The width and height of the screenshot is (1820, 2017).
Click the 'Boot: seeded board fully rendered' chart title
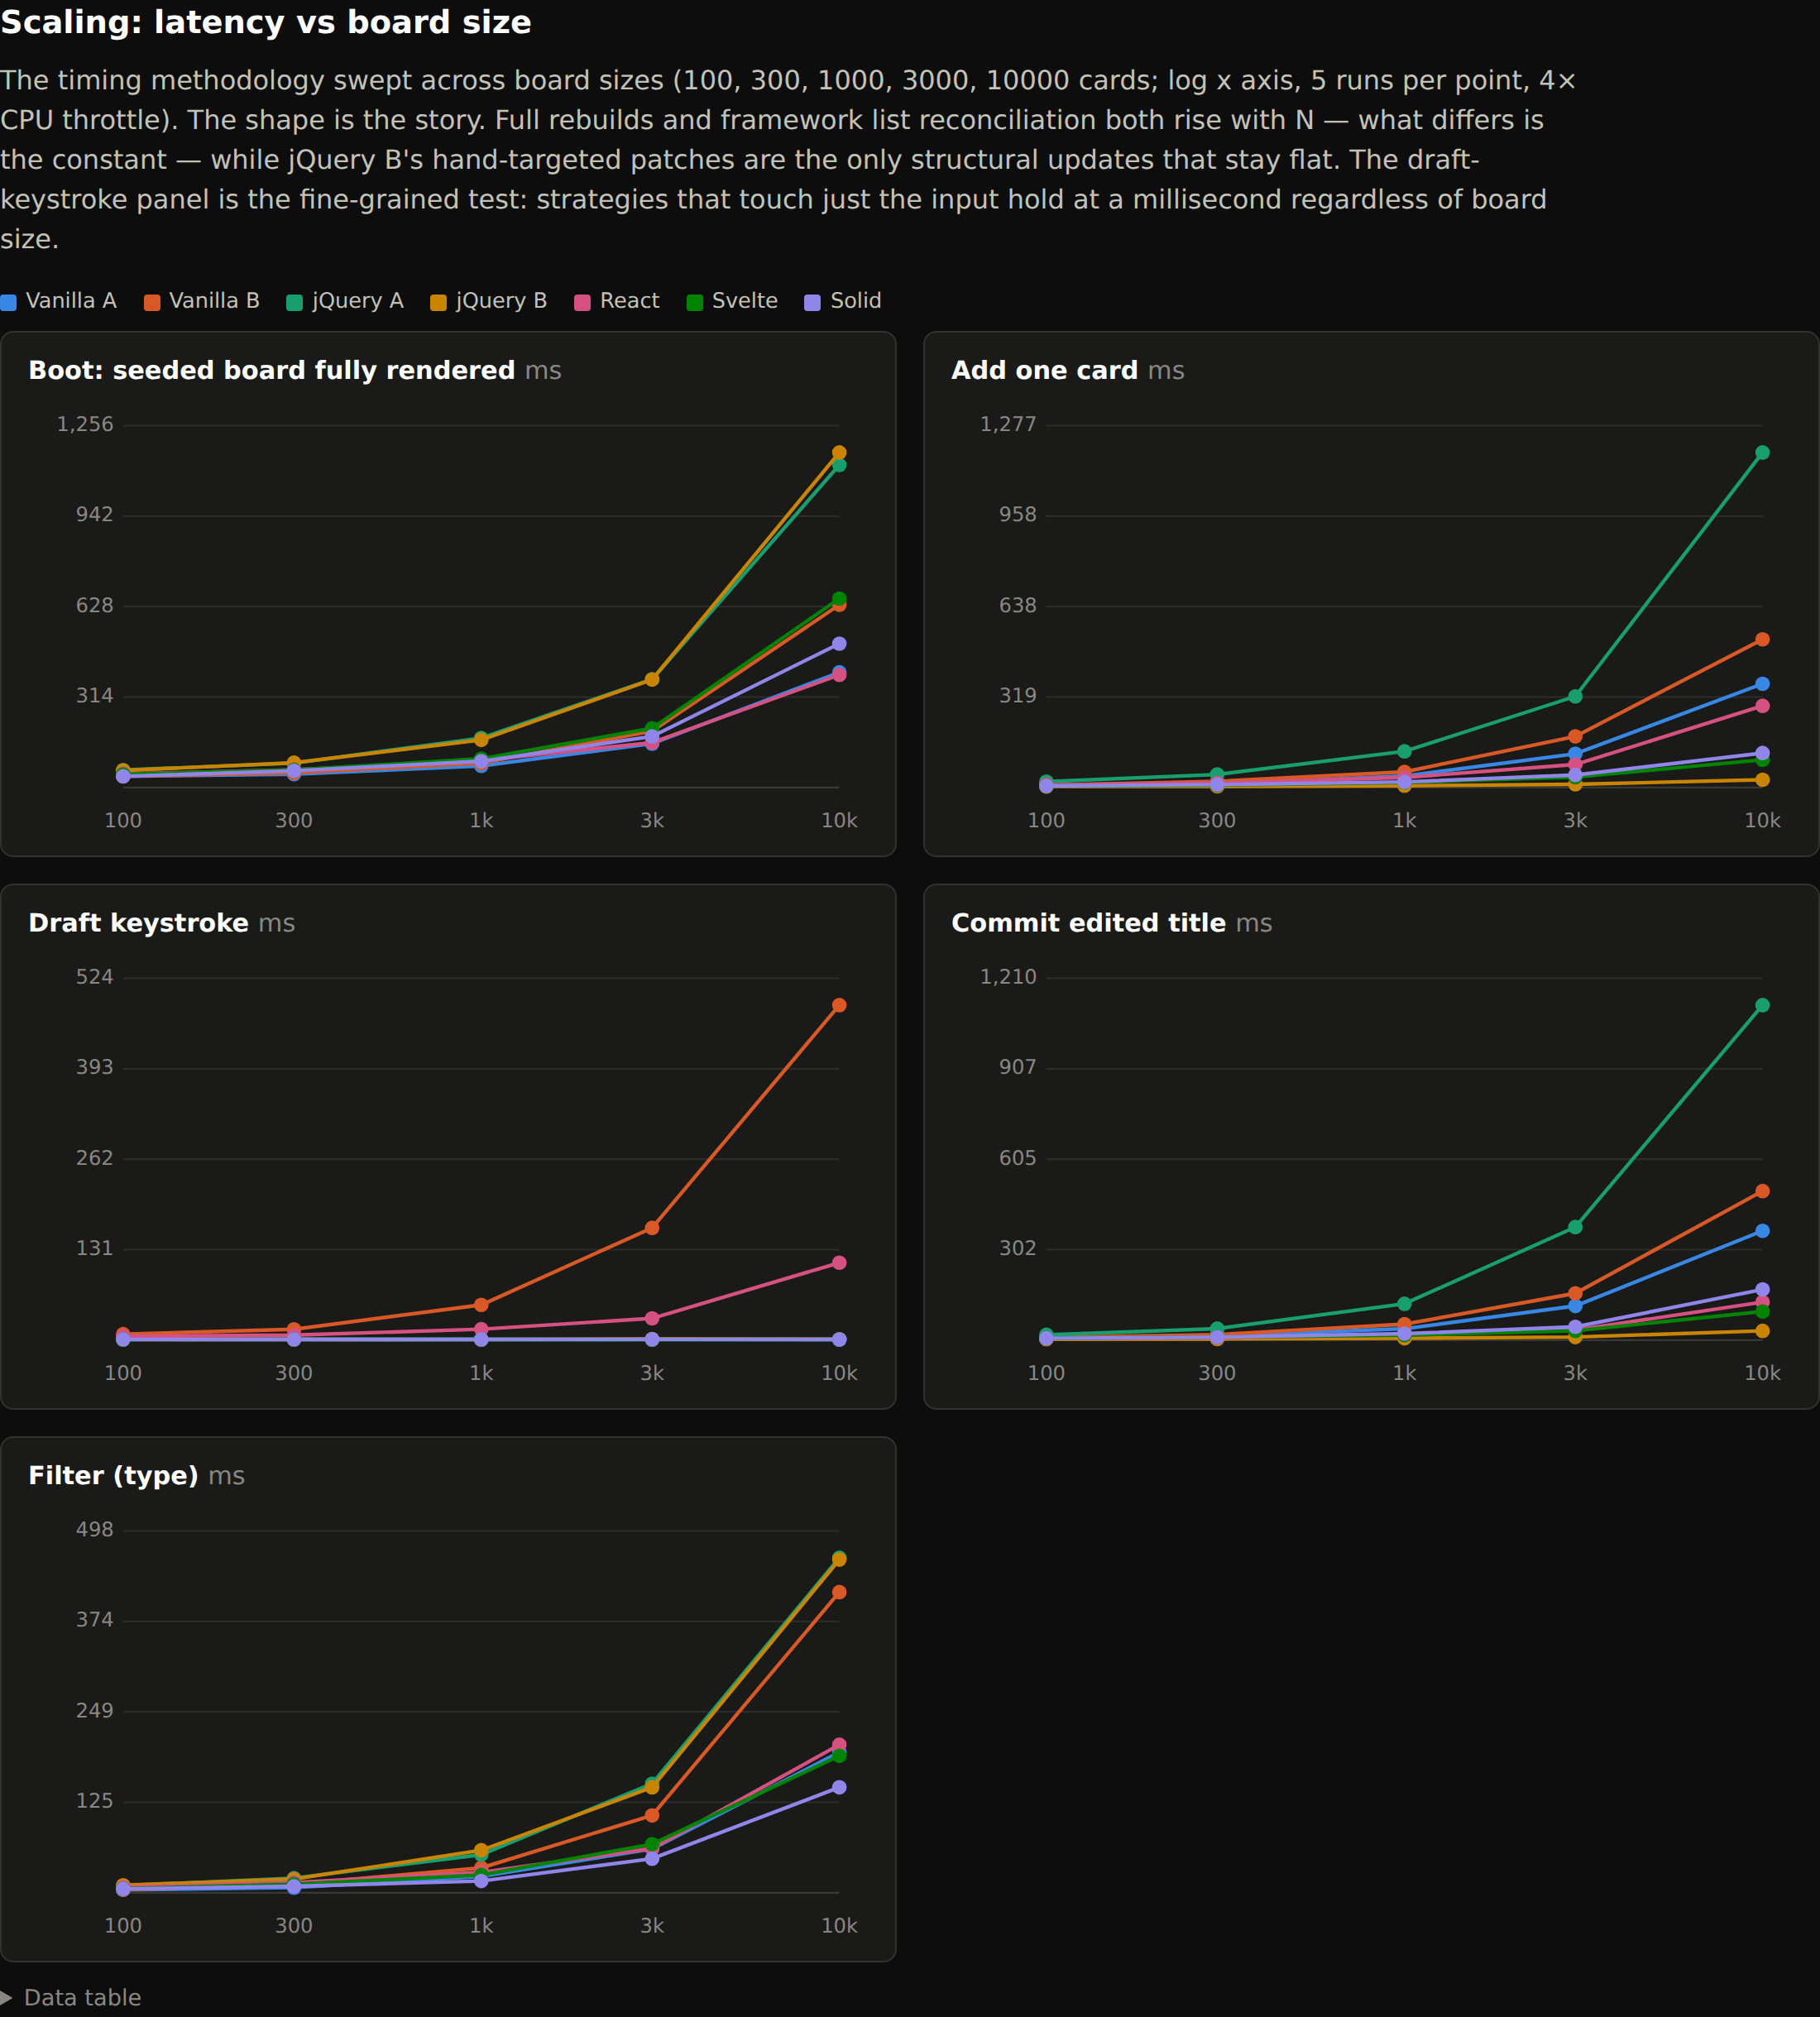271,370
